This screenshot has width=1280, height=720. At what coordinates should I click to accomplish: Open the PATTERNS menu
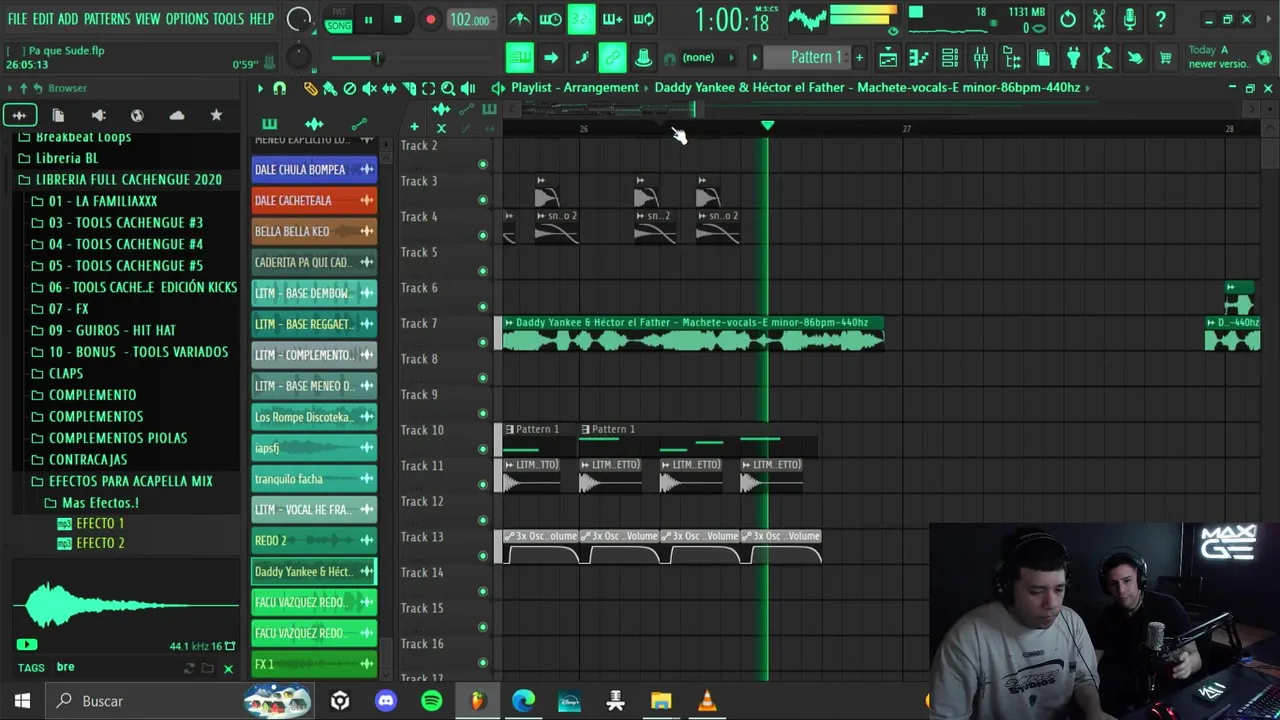point(107,19)
